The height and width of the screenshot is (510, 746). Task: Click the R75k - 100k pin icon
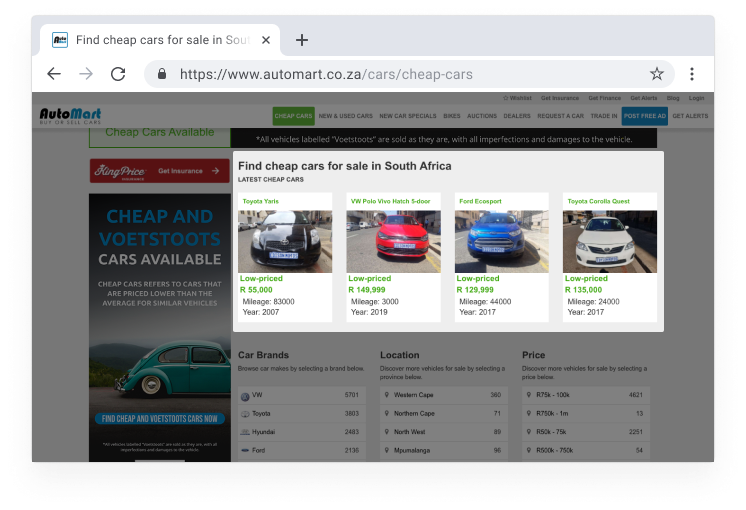(529, 395)
